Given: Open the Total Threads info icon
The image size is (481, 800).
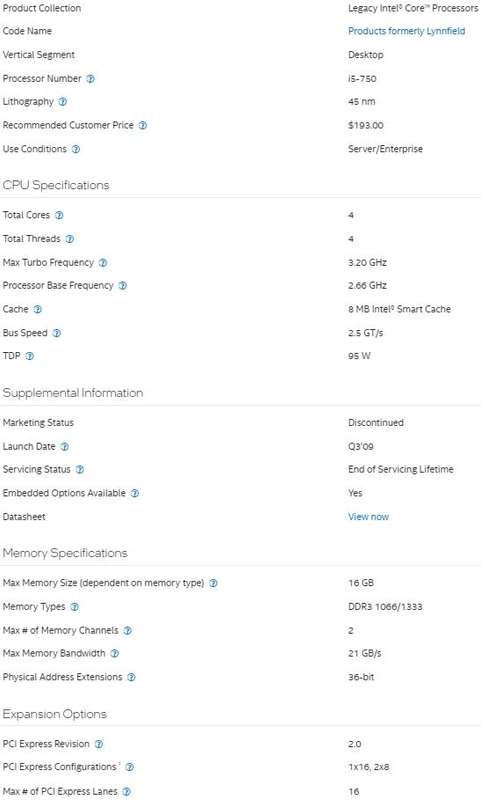Looking at the screenshot, I should (x=70, y=239).
